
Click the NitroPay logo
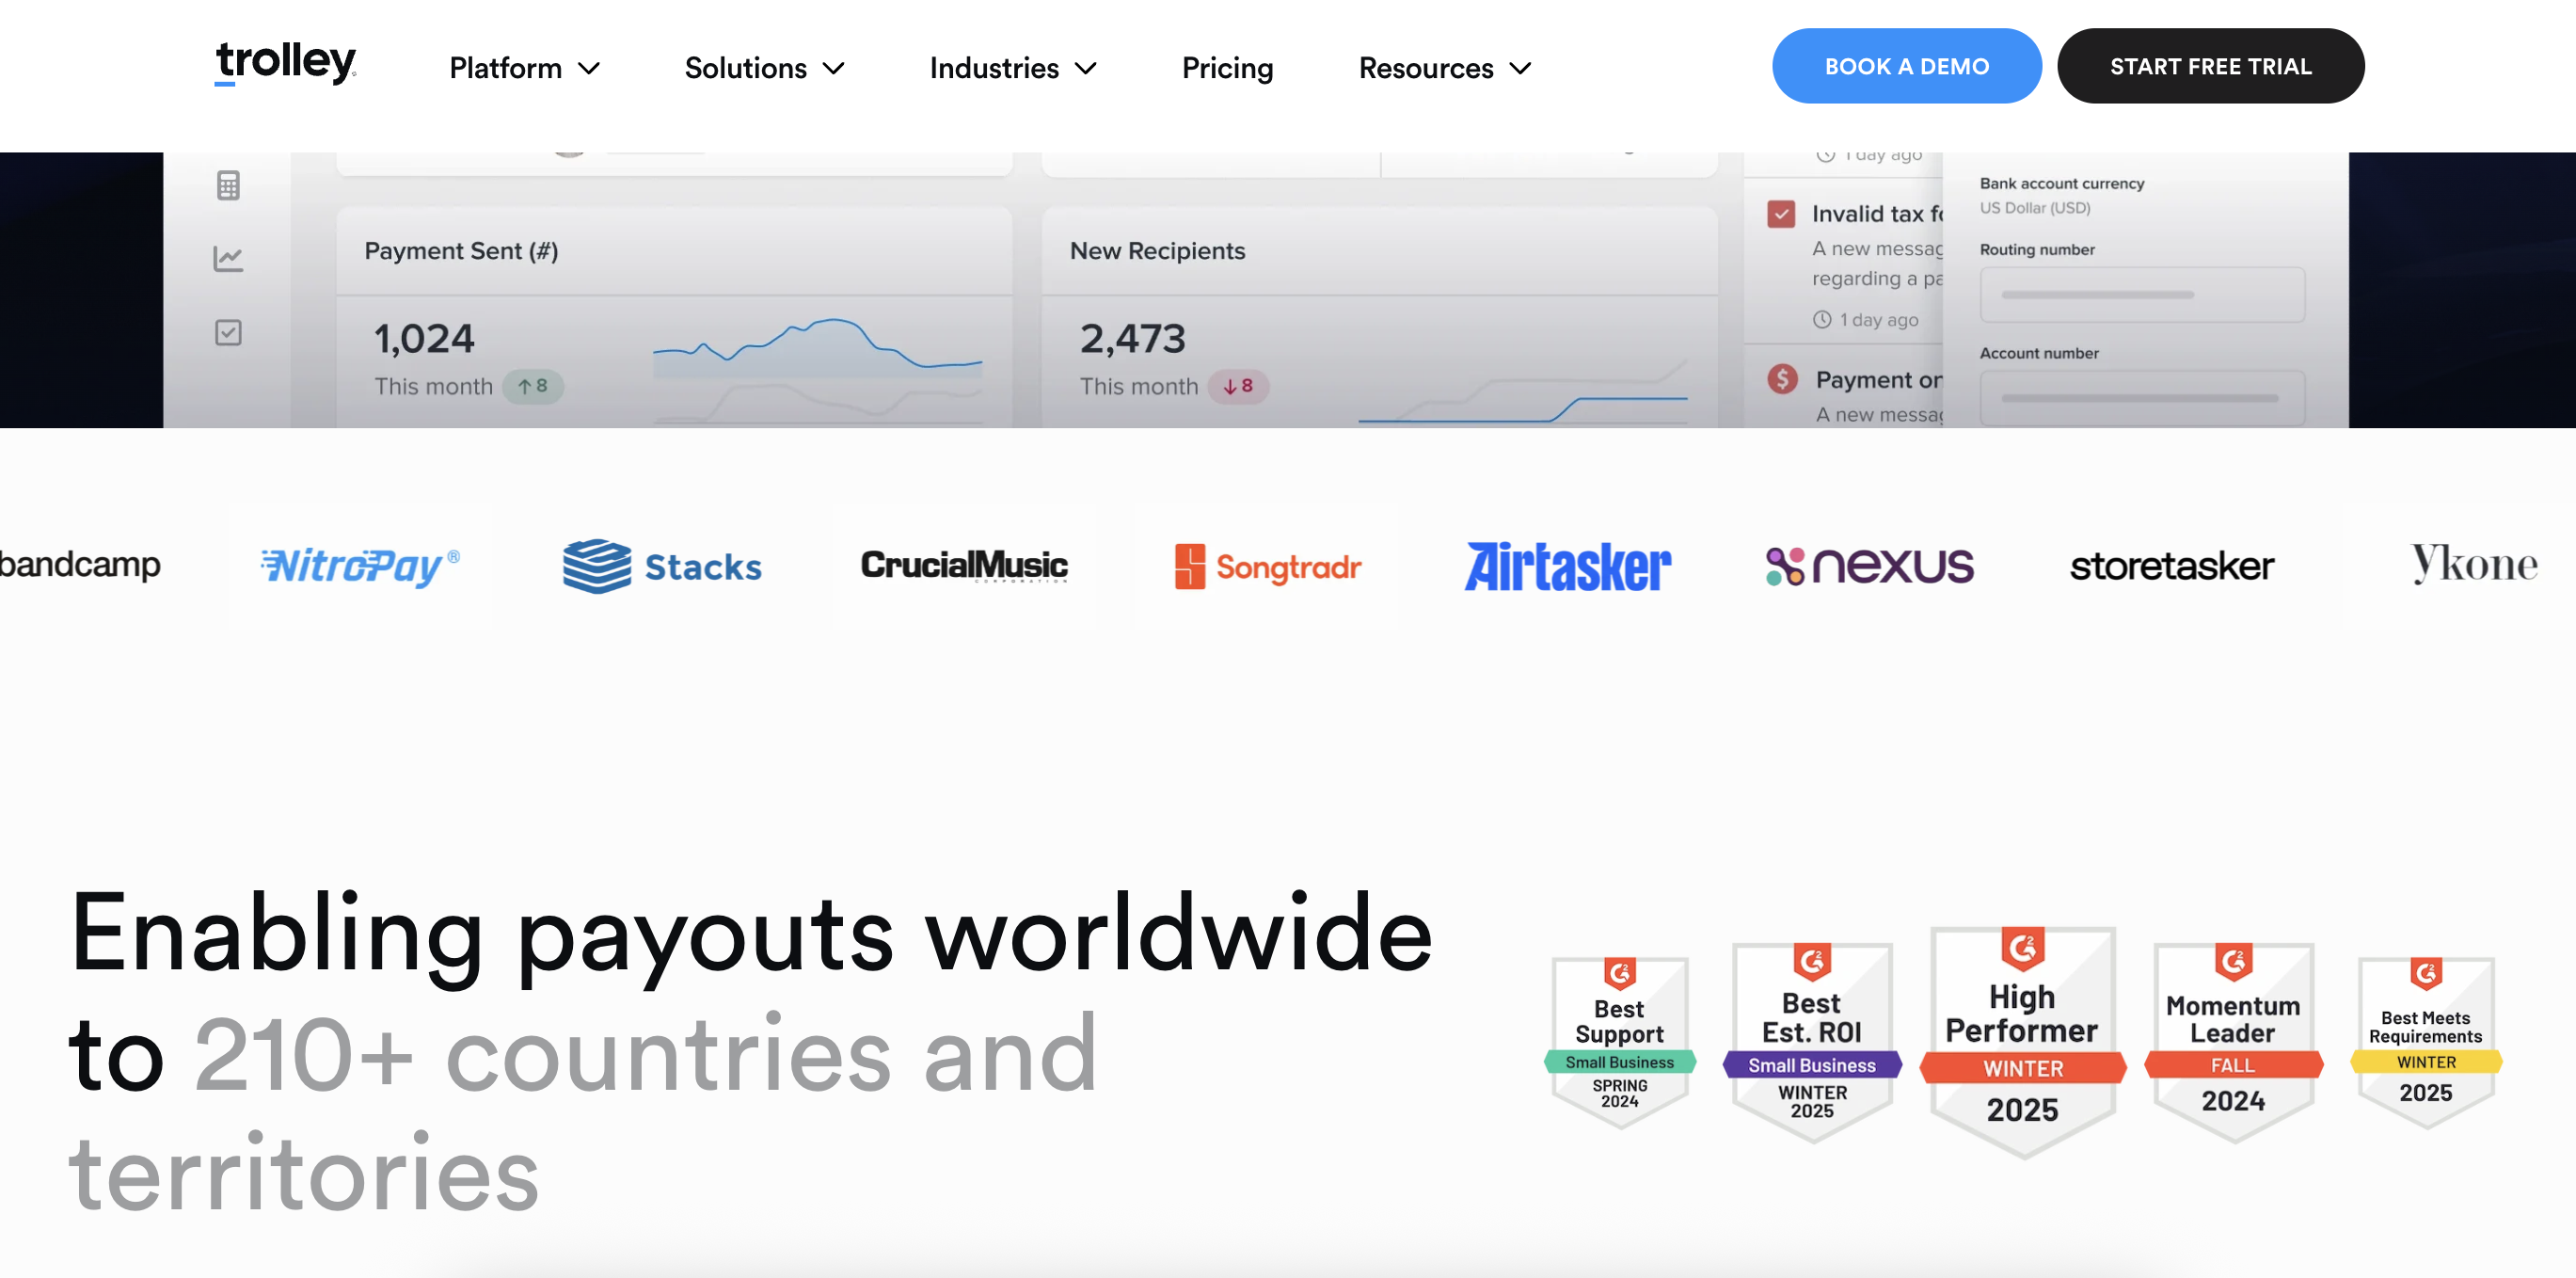click(360, 566)
